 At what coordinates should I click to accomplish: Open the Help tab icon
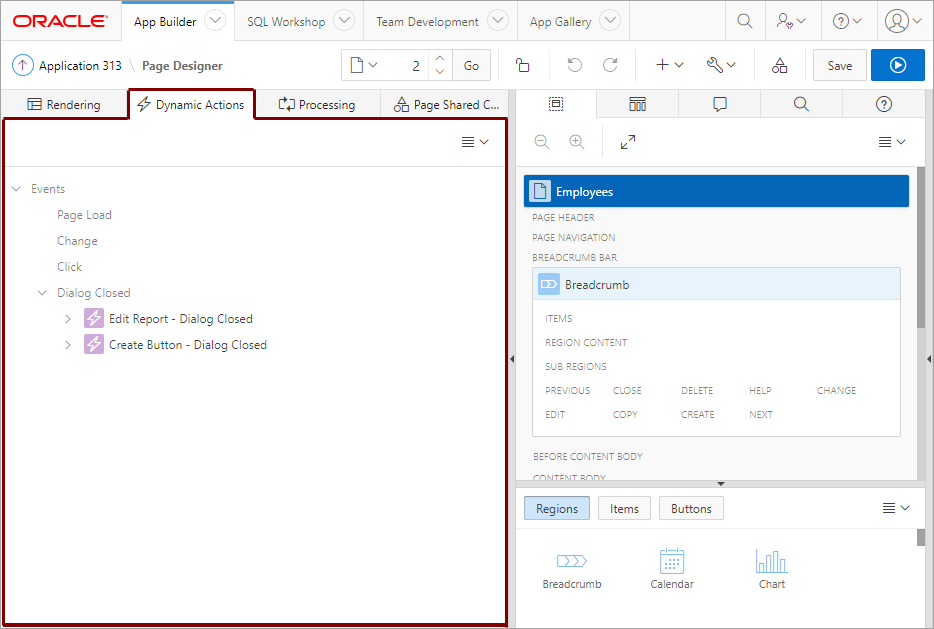tap(884, 104)
